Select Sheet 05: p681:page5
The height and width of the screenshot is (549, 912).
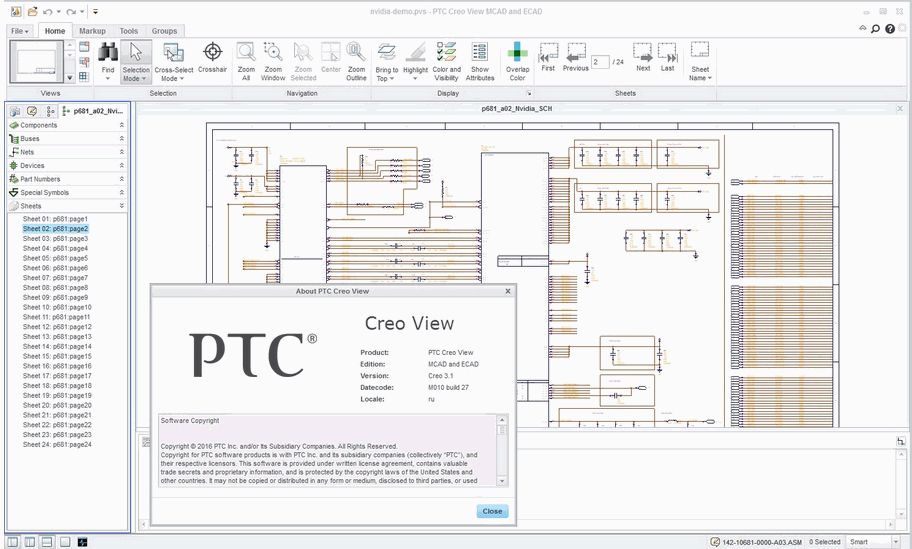tap(55, 258)
